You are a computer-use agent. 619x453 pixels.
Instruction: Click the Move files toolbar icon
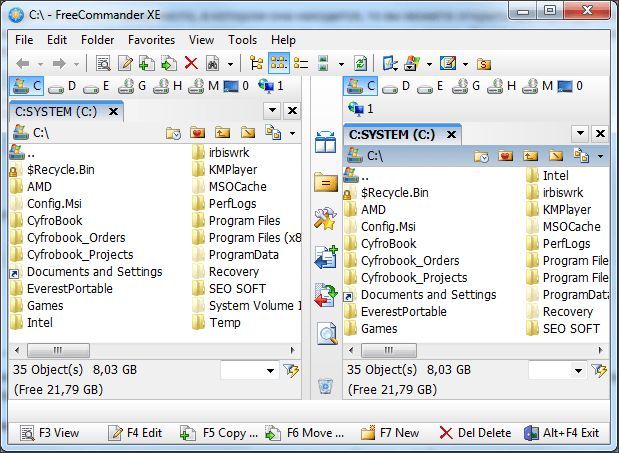[169, 64]
